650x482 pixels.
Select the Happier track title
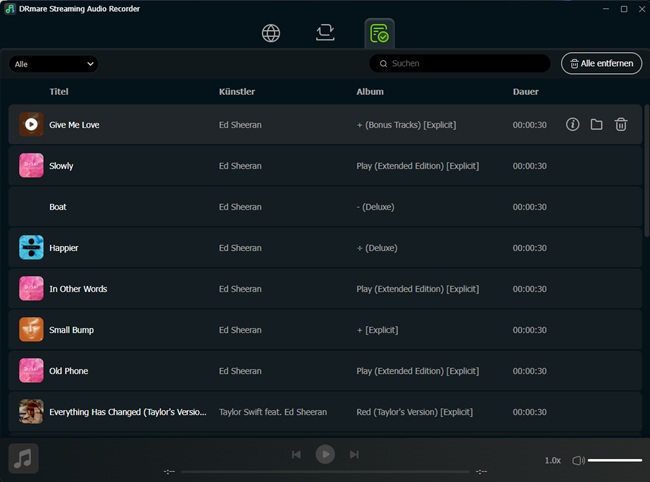[63, 248]
